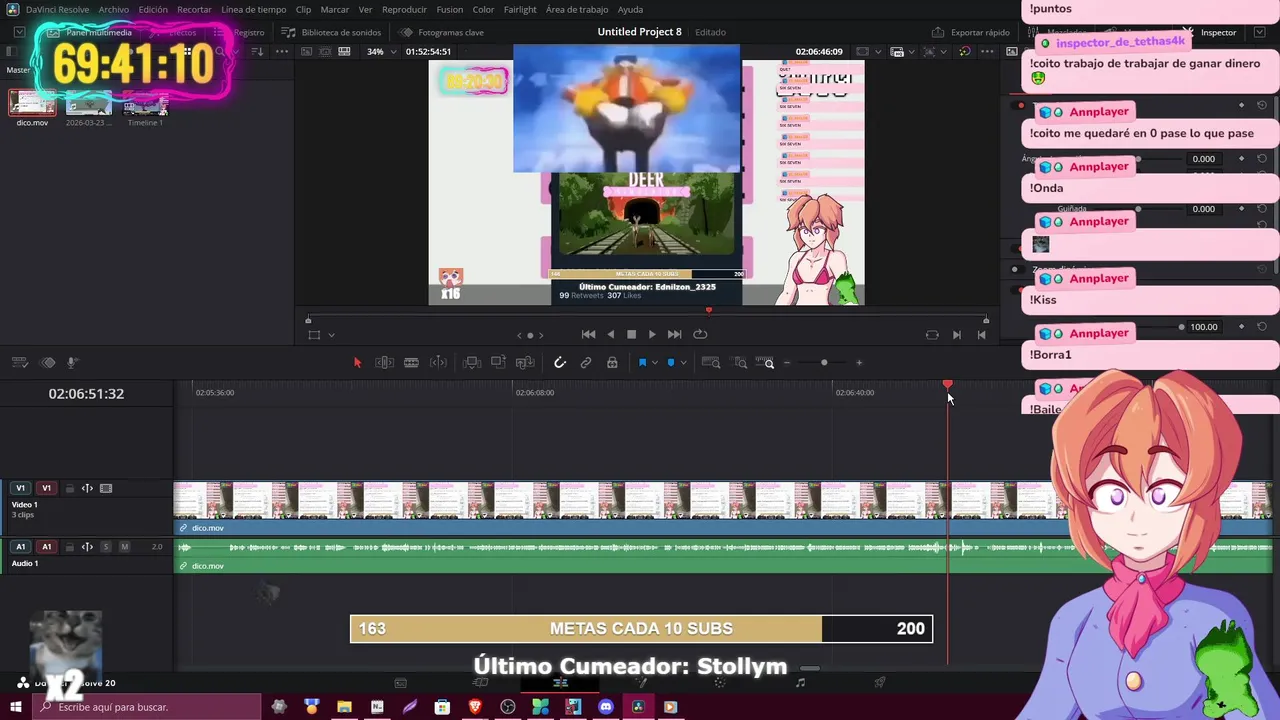Screen dimensions: 1280x720
Task: Open the Recortar menu
Action: click(194, 9)
